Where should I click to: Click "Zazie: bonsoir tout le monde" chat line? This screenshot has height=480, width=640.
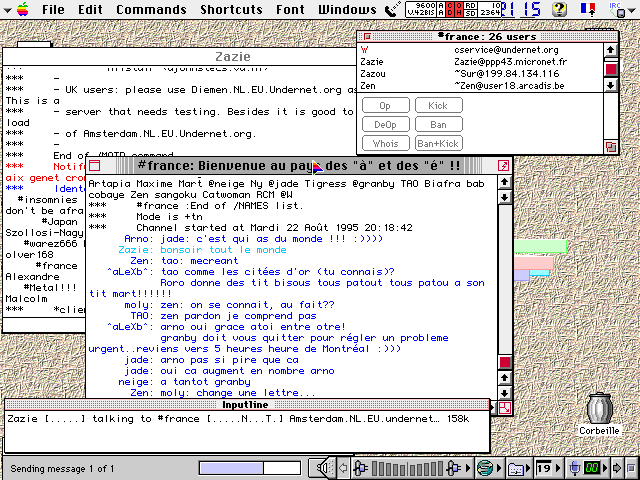pos(202,250)
